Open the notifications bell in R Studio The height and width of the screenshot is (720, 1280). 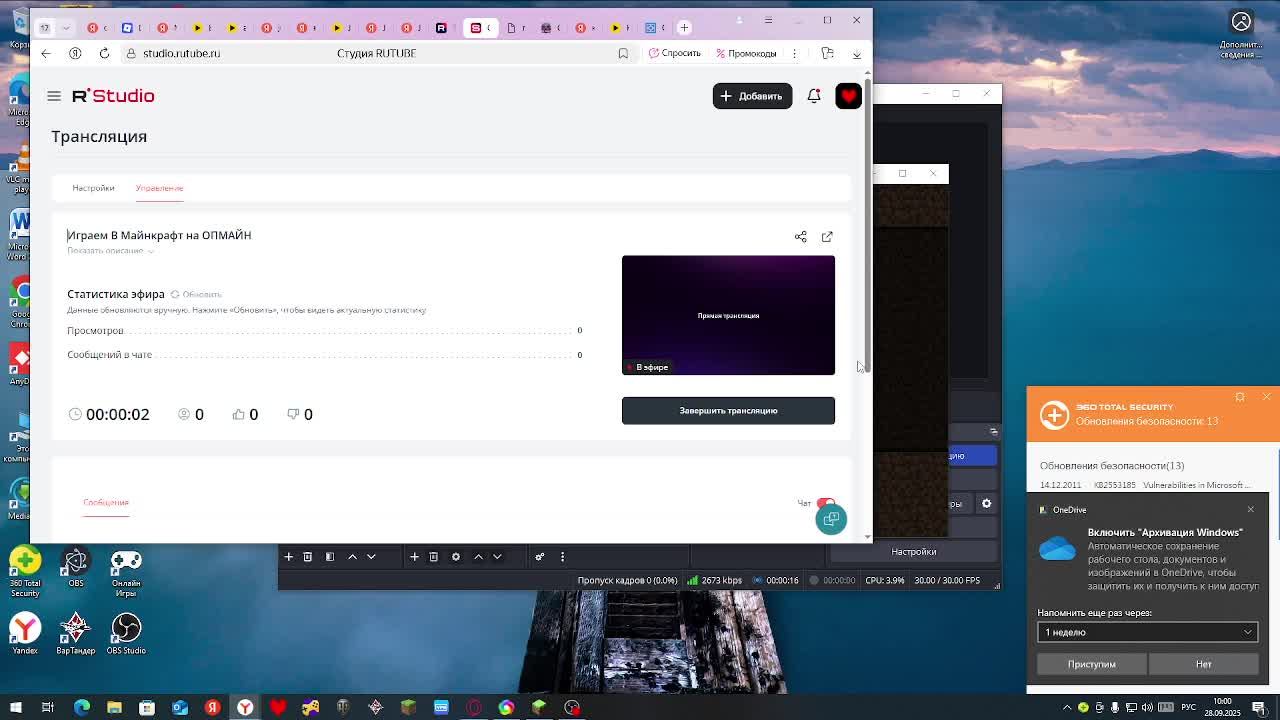[x=814, y=96]
